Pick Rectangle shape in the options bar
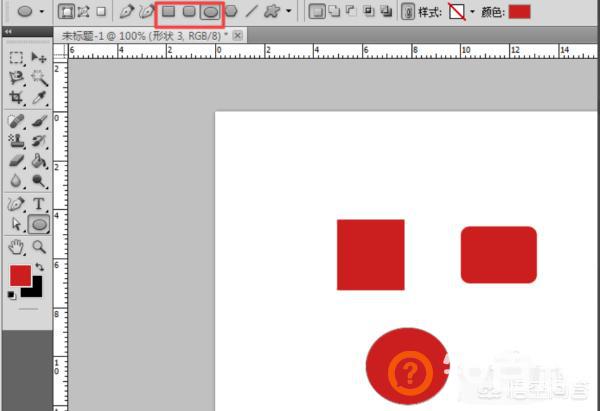Image resolution: width=600 pixels, height=411 pixels. [x=168, y=11]
